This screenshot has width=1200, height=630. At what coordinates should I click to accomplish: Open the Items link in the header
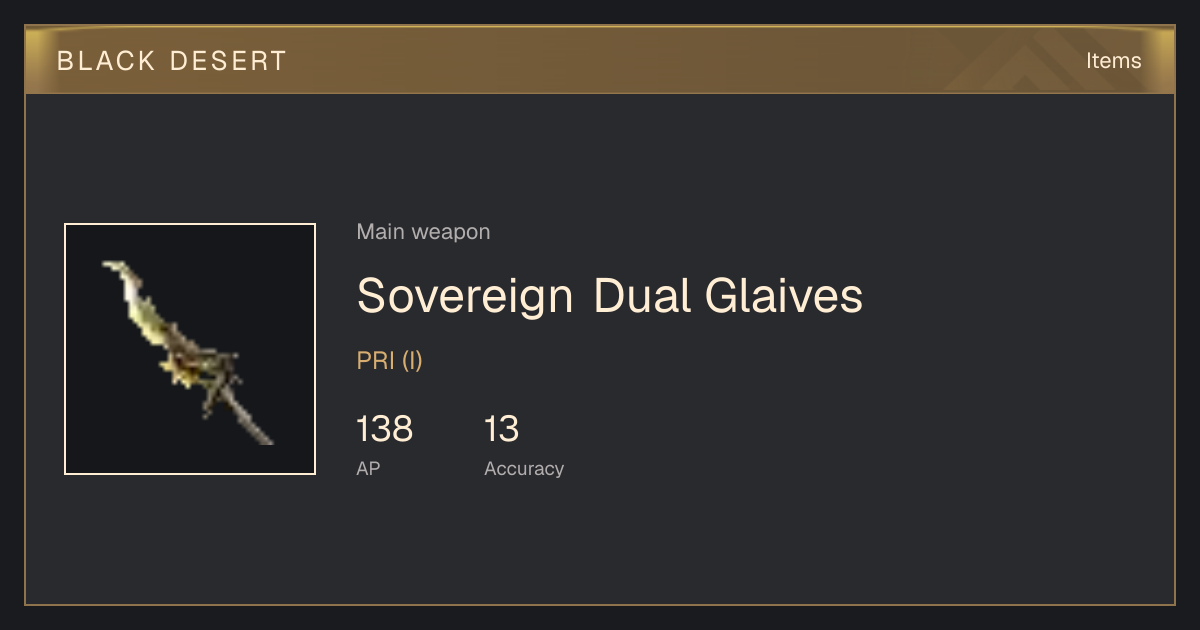pos(1113,61)
